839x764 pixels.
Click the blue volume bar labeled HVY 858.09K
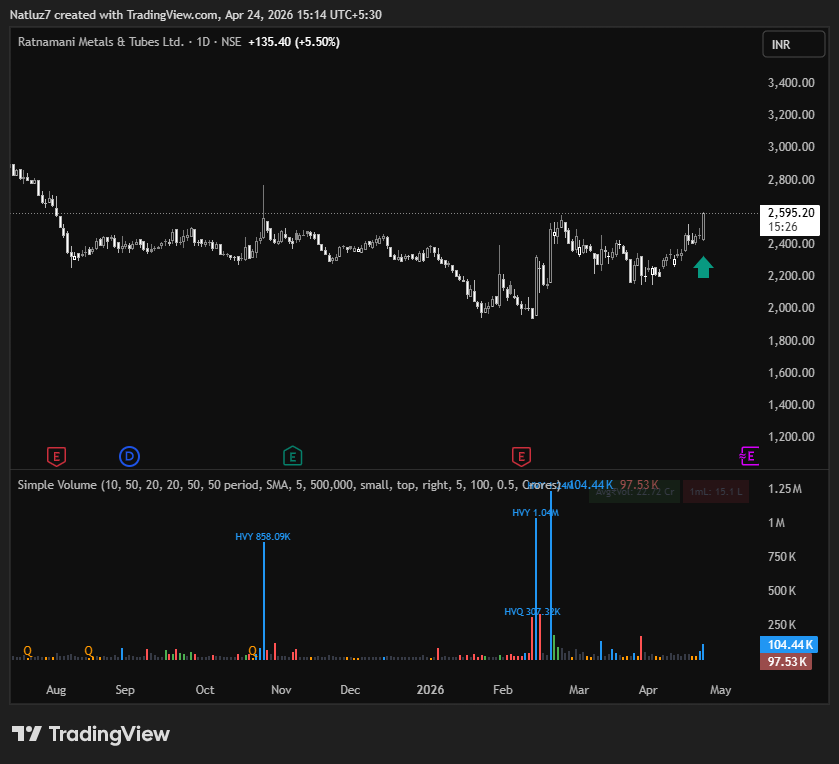(x=264, y=601)
